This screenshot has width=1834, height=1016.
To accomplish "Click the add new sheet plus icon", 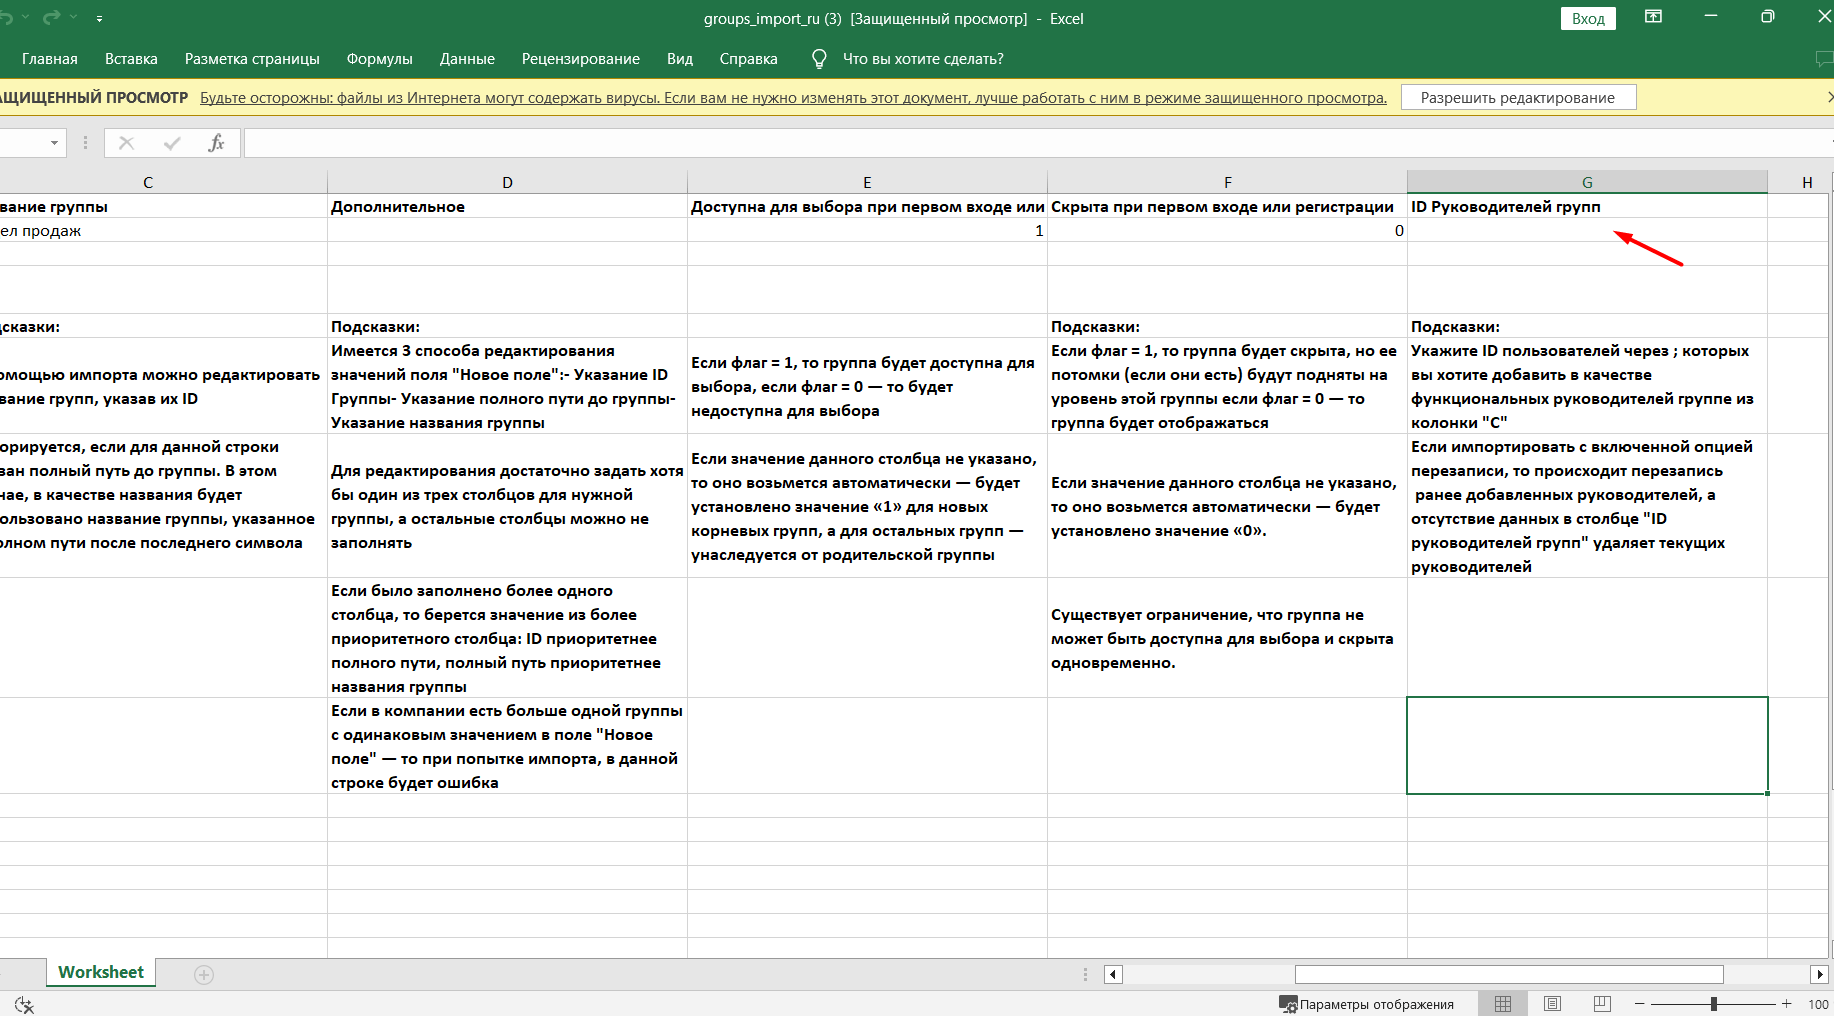I will tap(204, 975).
